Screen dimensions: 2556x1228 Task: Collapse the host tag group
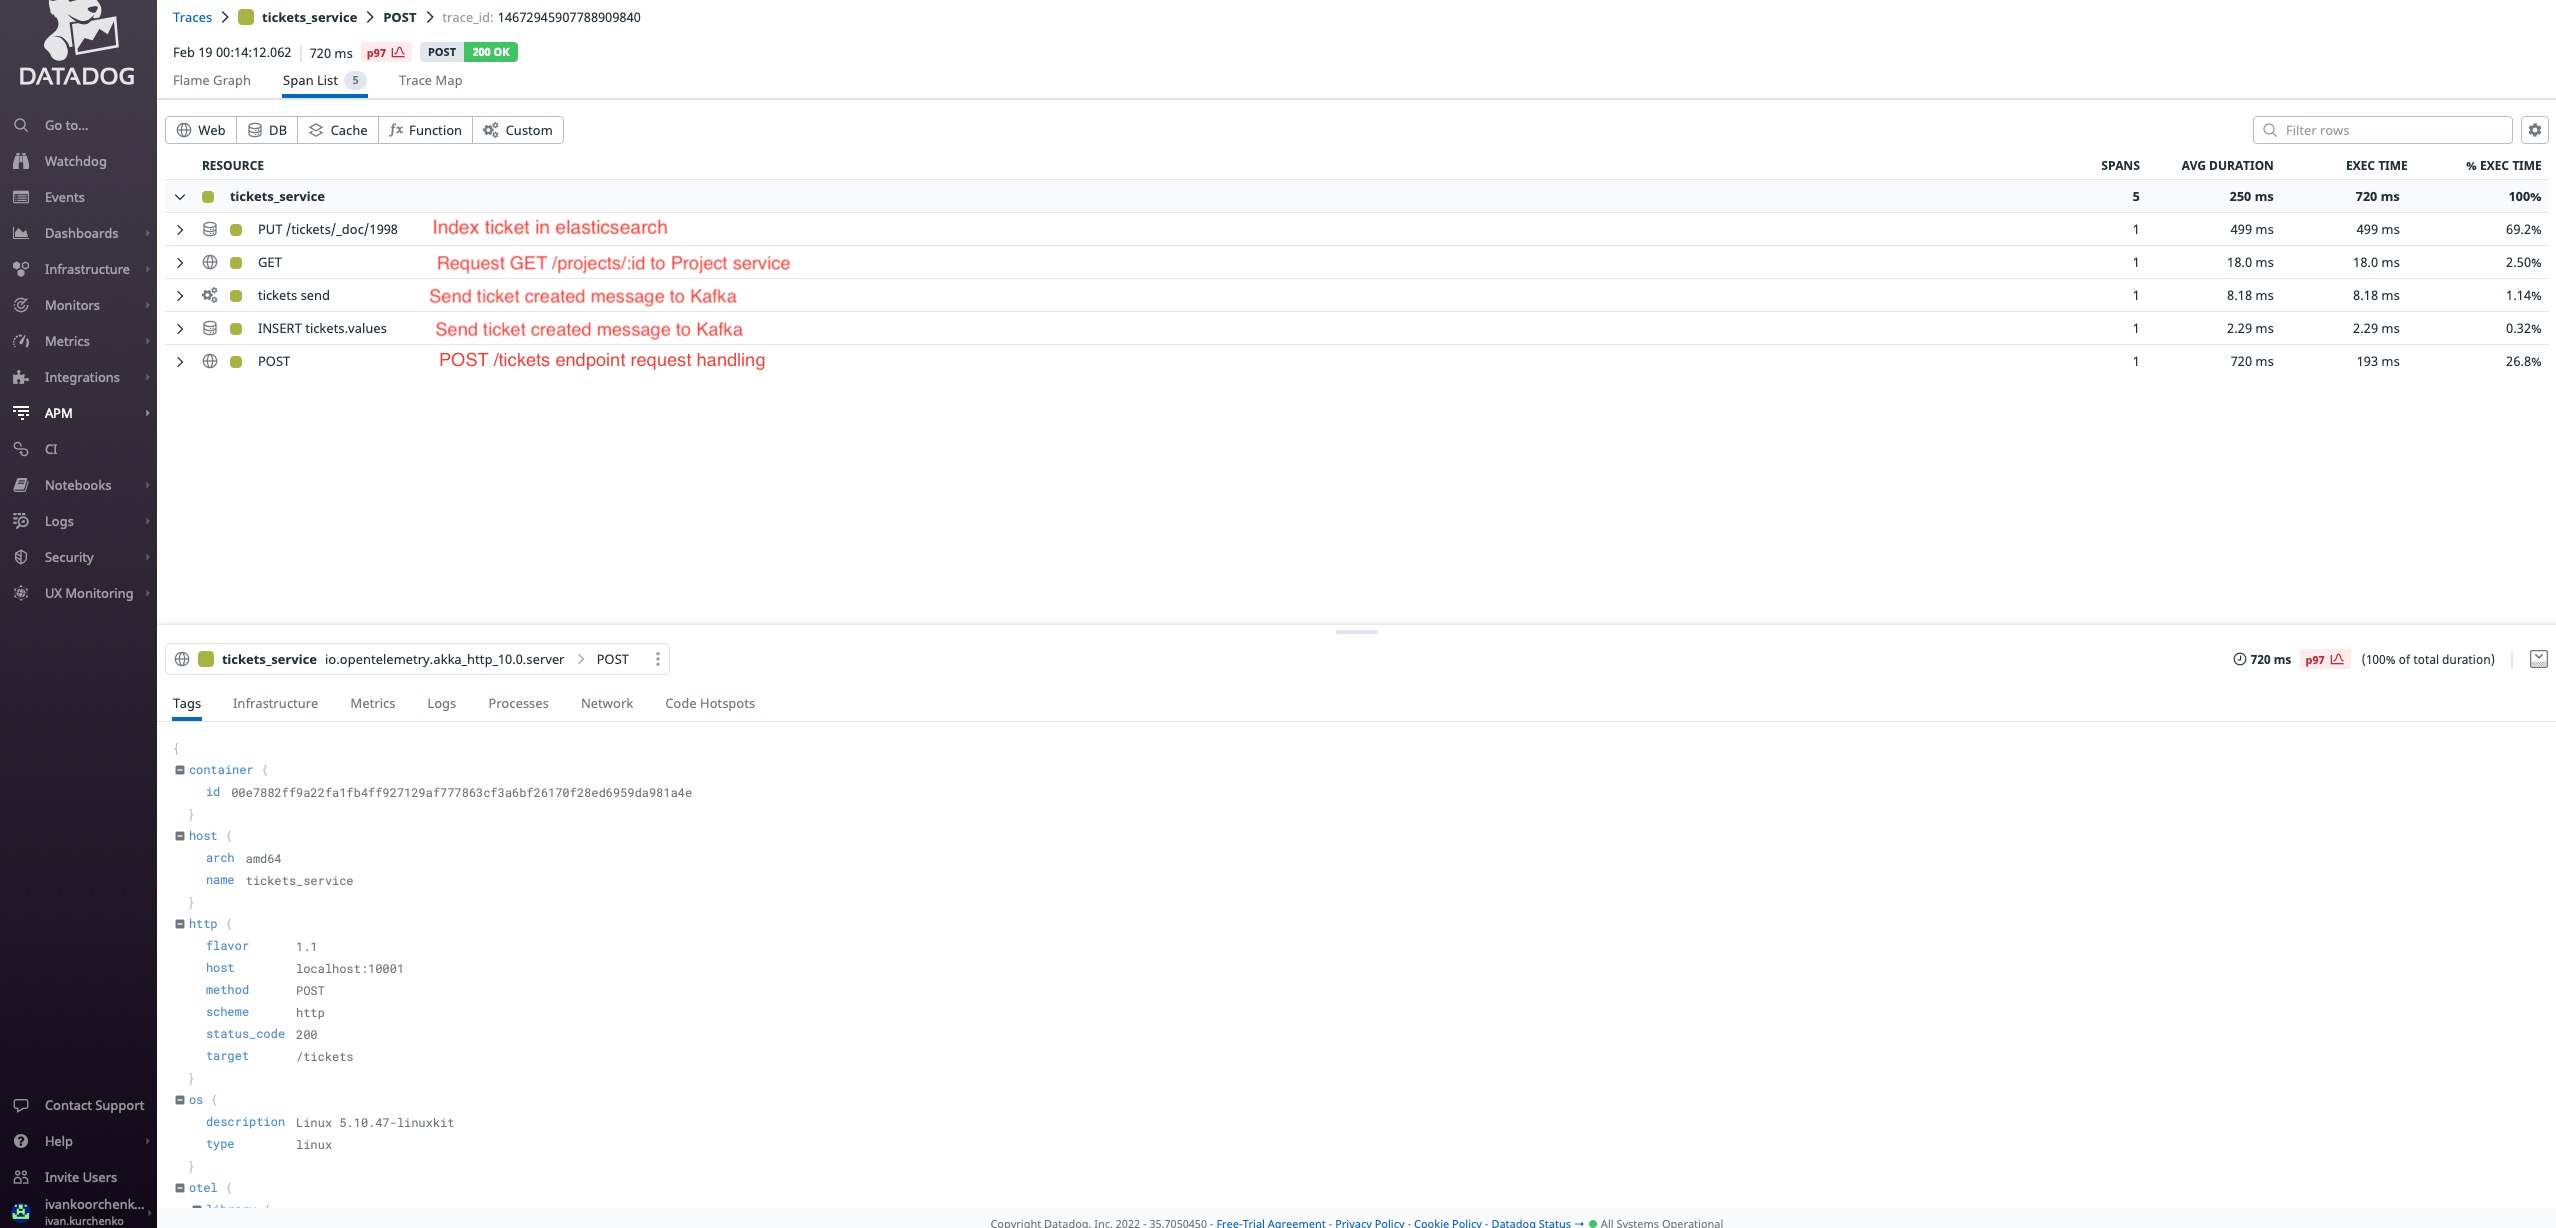click(180, 836)
